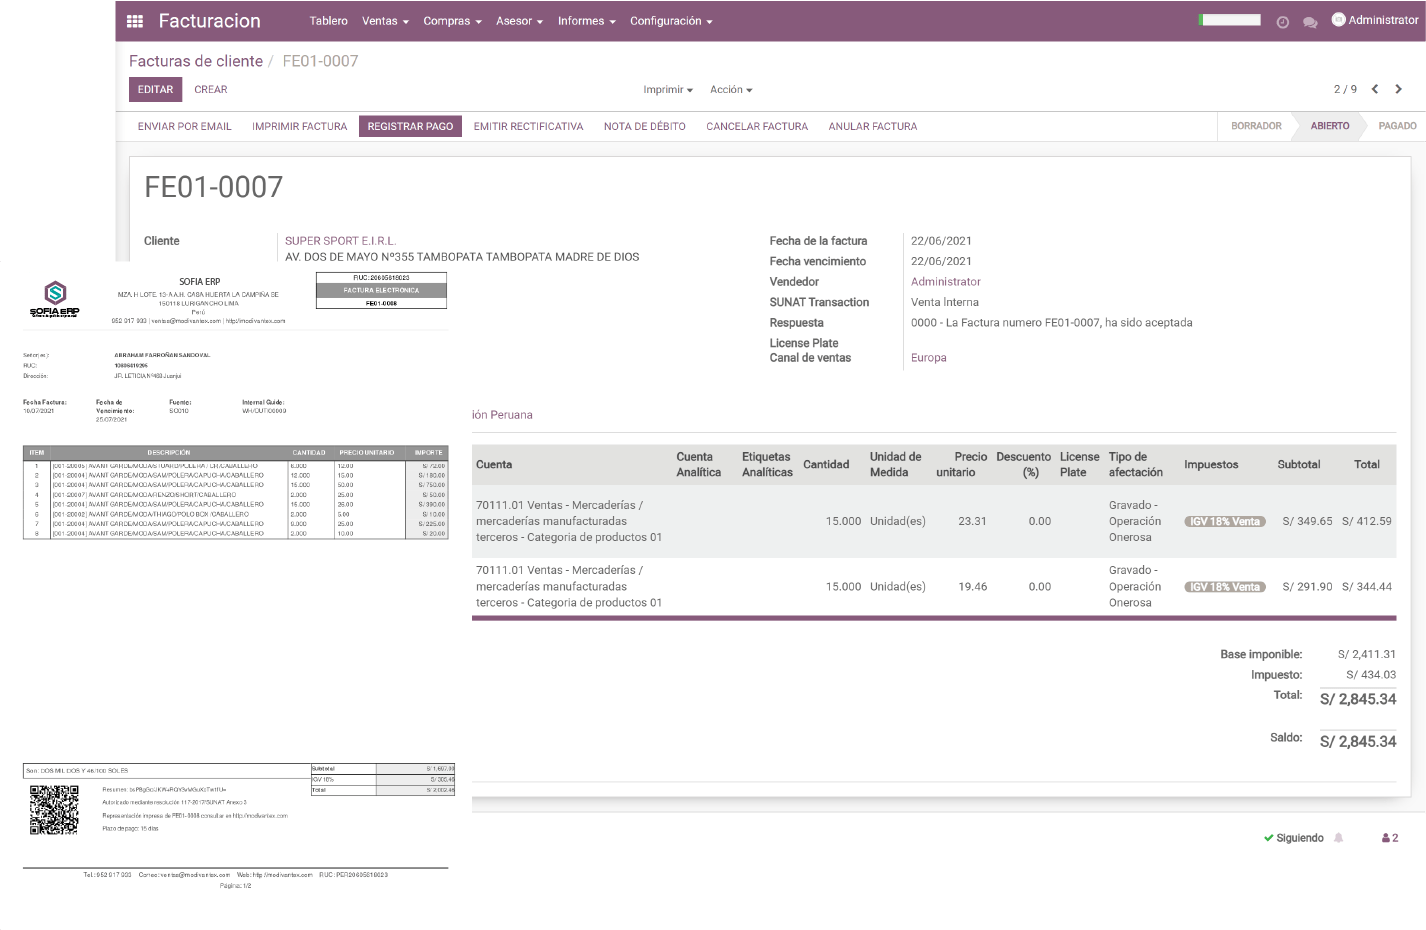The width and height of the screenshot is (1426, 930).
Task: Open the Compras menu
Action: coord(447,20)
